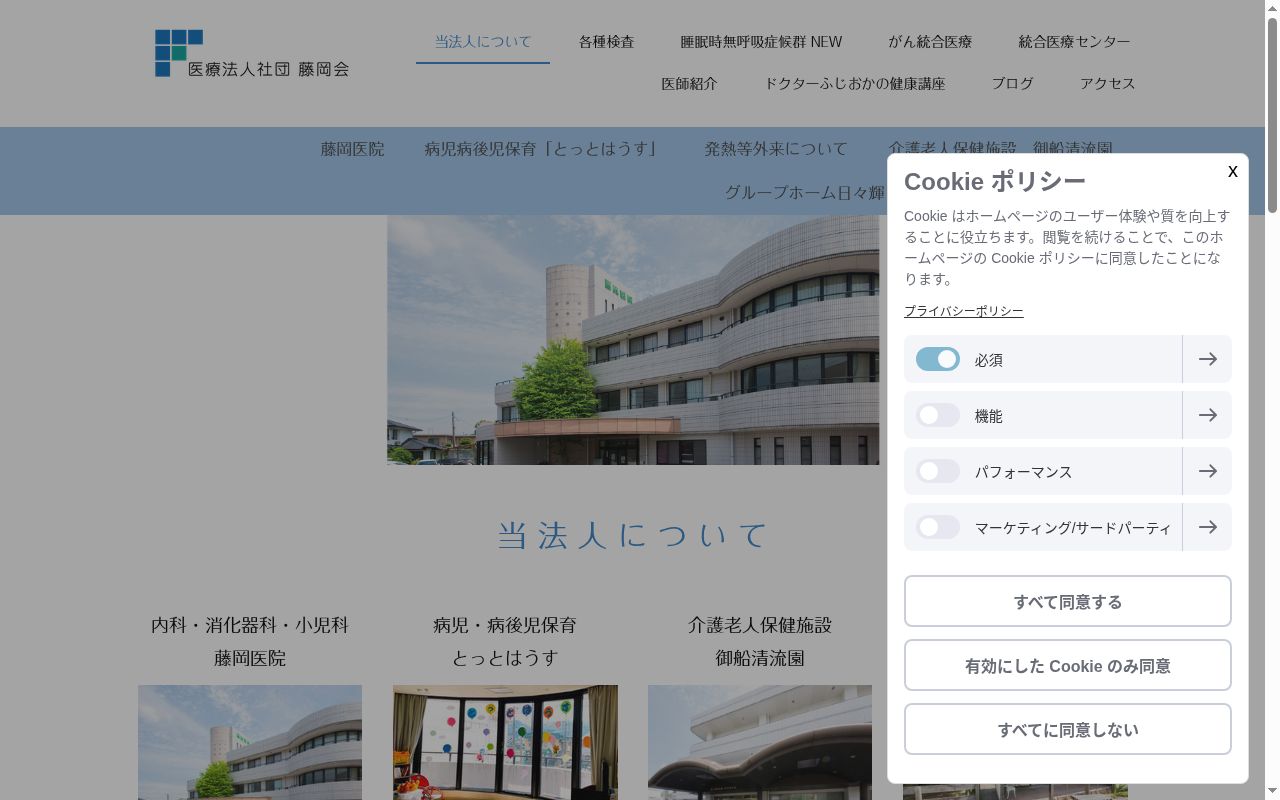This screenshot has height=800, width=1280.
Task: Click 有効にした Cookie のみ同意 button
Action: pos(1067,665)
